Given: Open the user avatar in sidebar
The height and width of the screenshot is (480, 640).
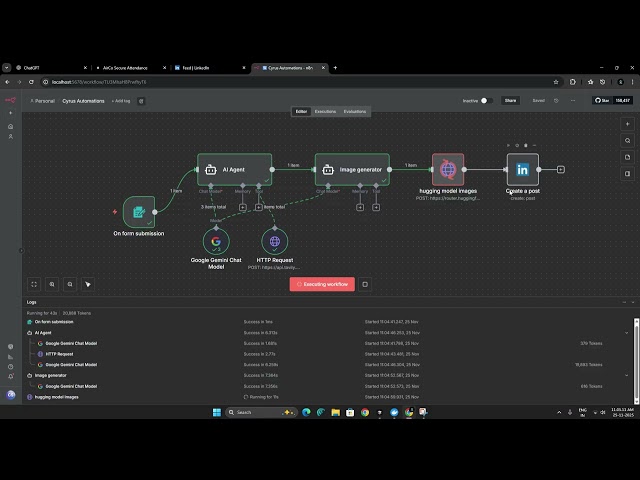Looking at the screenshot, I should click(11, 395).
